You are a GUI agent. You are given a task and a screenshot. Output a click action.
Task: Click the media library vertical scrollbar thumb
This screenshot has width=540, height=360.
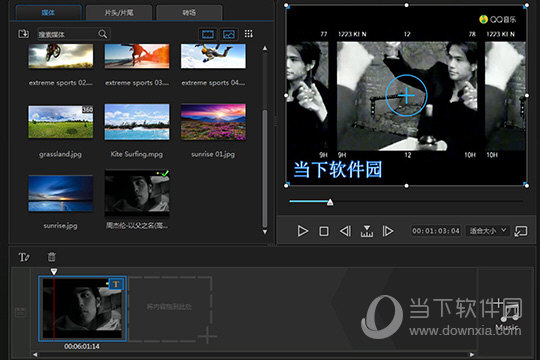click(265, 168)
